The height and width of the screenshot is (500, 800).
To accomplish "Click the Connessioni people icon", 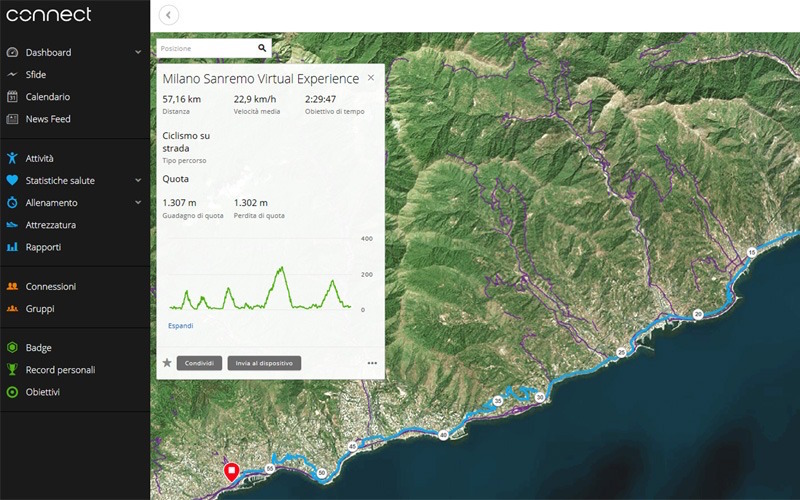I will [12, 286].
